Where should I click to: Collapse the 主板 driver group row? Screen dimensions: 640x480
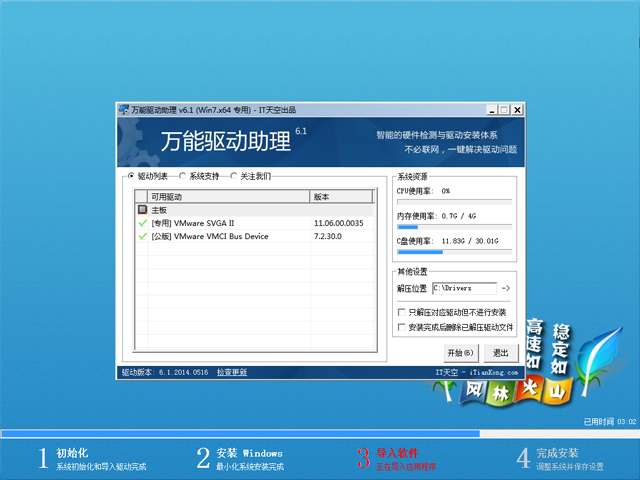(159, 210)
